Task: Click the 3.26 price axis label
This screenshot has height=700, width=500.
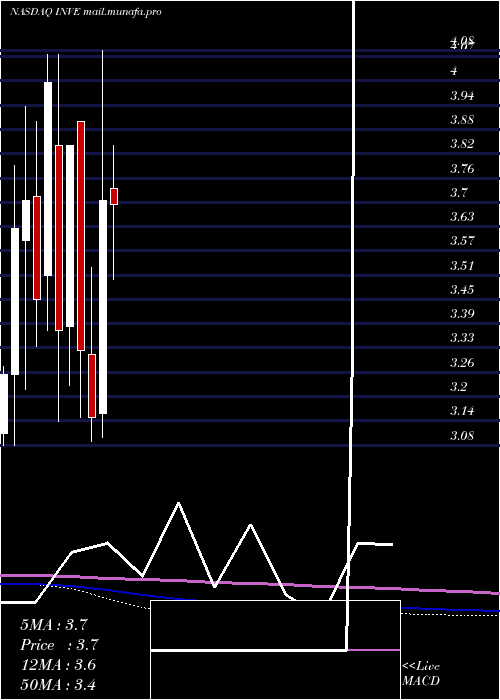Action: (x=462, y=362)
